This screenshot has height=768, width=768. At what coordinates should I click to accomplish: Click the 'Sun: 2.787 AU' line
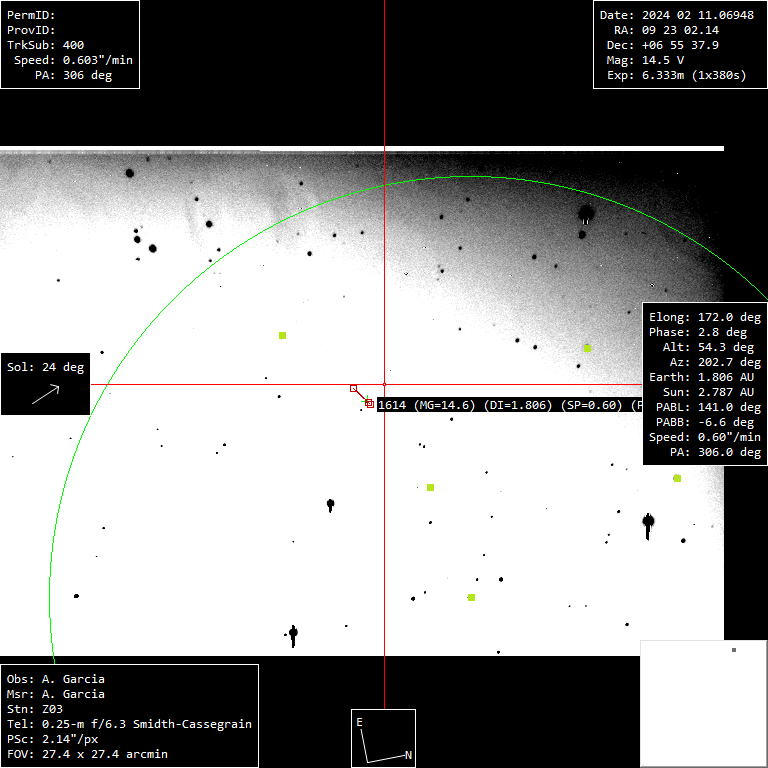click(x=709, y=392)
